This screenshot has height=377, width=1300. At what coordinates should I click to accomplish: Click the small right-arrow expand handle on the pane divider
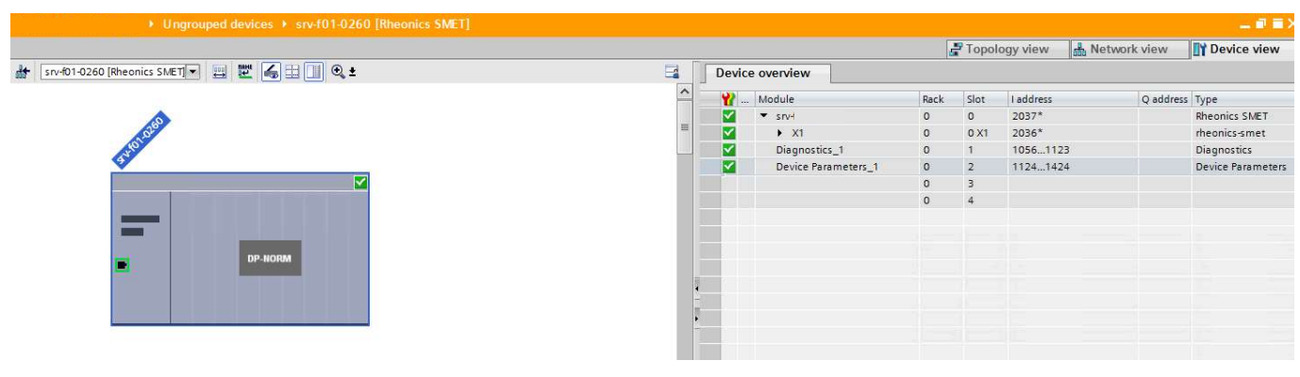[697, 318]
